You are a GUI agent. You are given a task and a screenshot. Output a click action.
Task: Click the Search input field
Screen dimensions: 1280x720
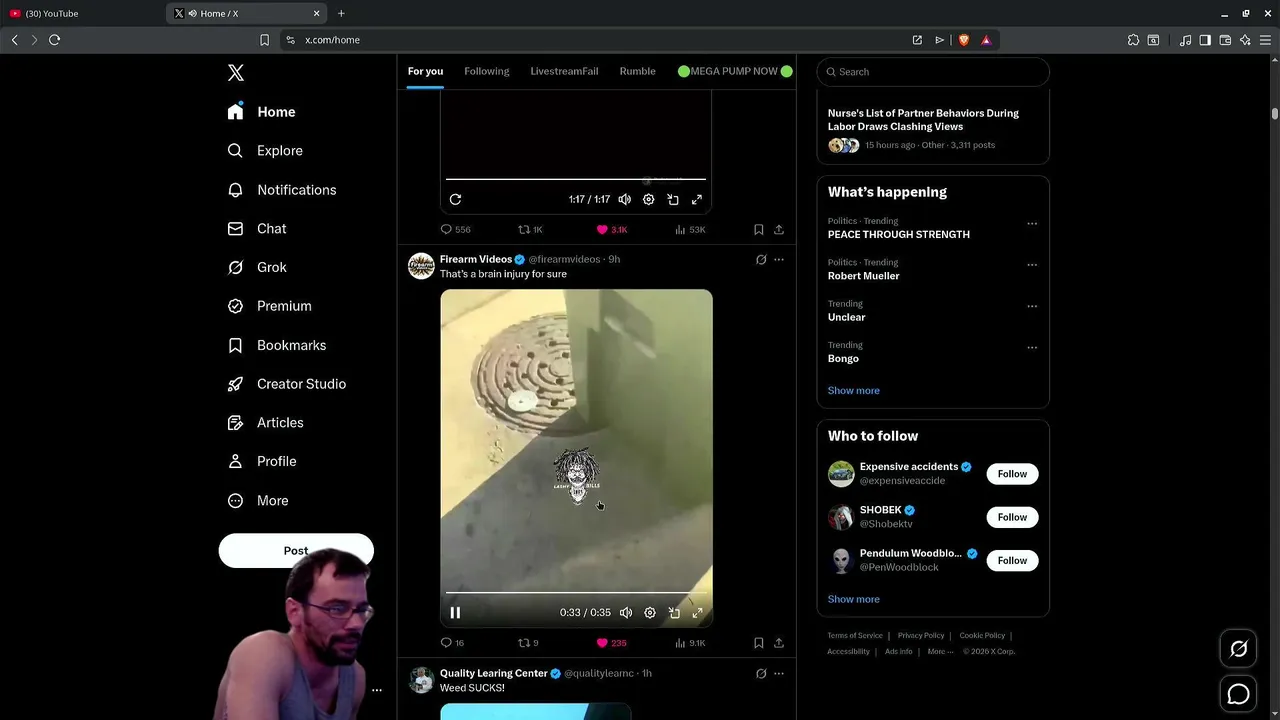(933, 72)
